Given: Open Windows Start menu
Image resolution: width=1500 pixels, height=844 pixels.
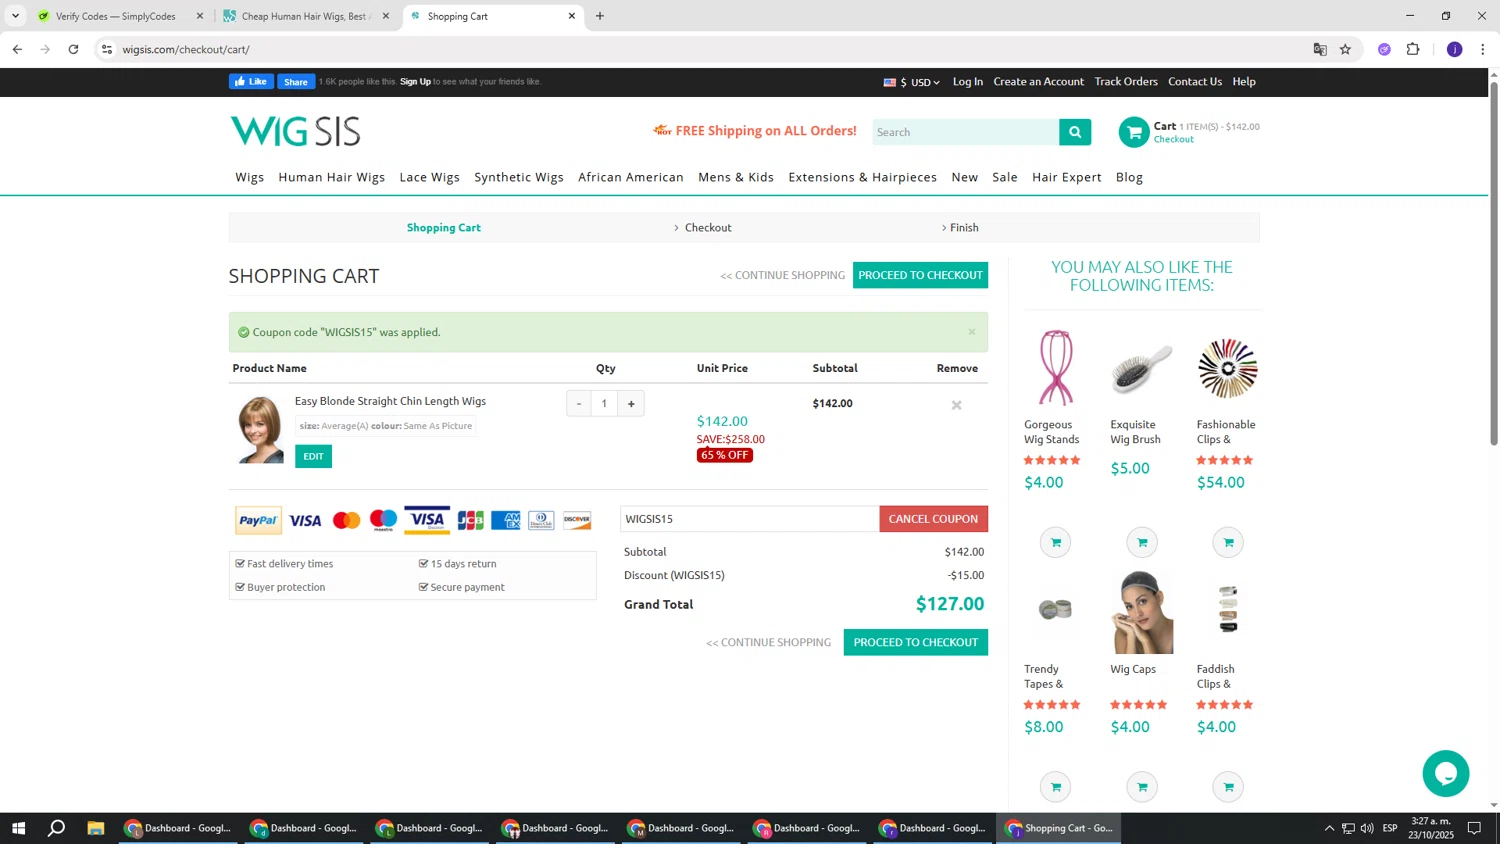Looking at the screenshot, I should (x=18, y=828).
